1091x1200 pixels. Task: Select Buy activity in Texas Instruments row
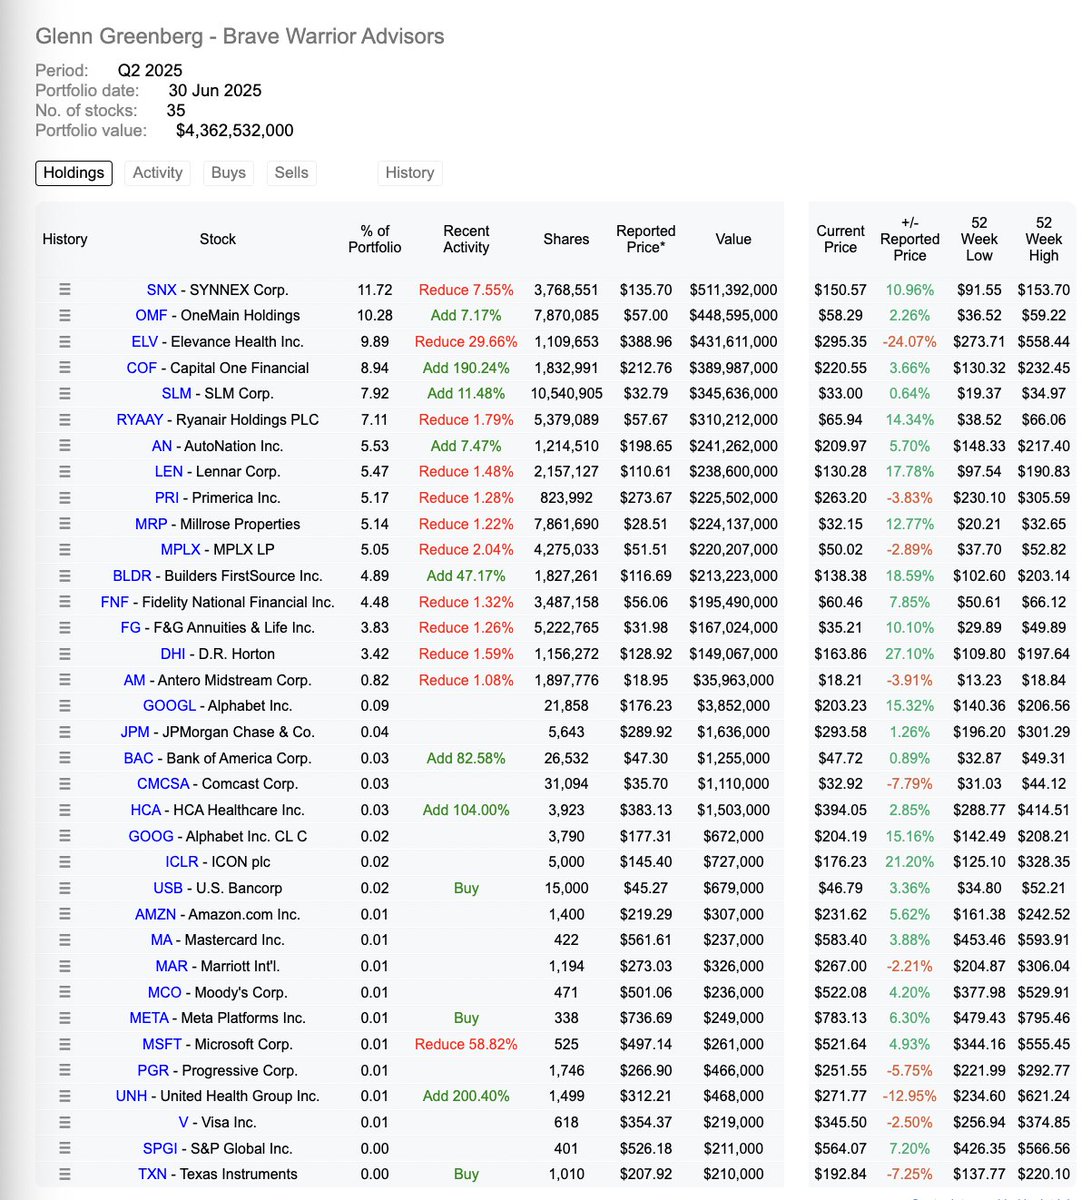click(466, 1174)
